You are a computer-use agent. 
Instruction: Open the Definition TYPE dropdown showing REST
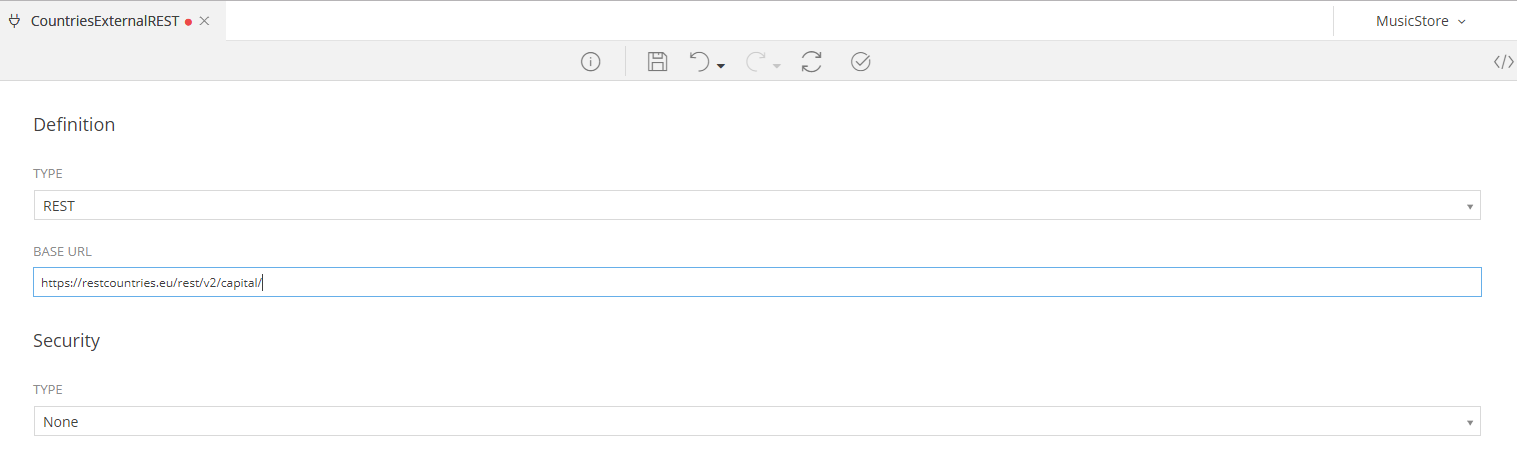tap(757, 206)
